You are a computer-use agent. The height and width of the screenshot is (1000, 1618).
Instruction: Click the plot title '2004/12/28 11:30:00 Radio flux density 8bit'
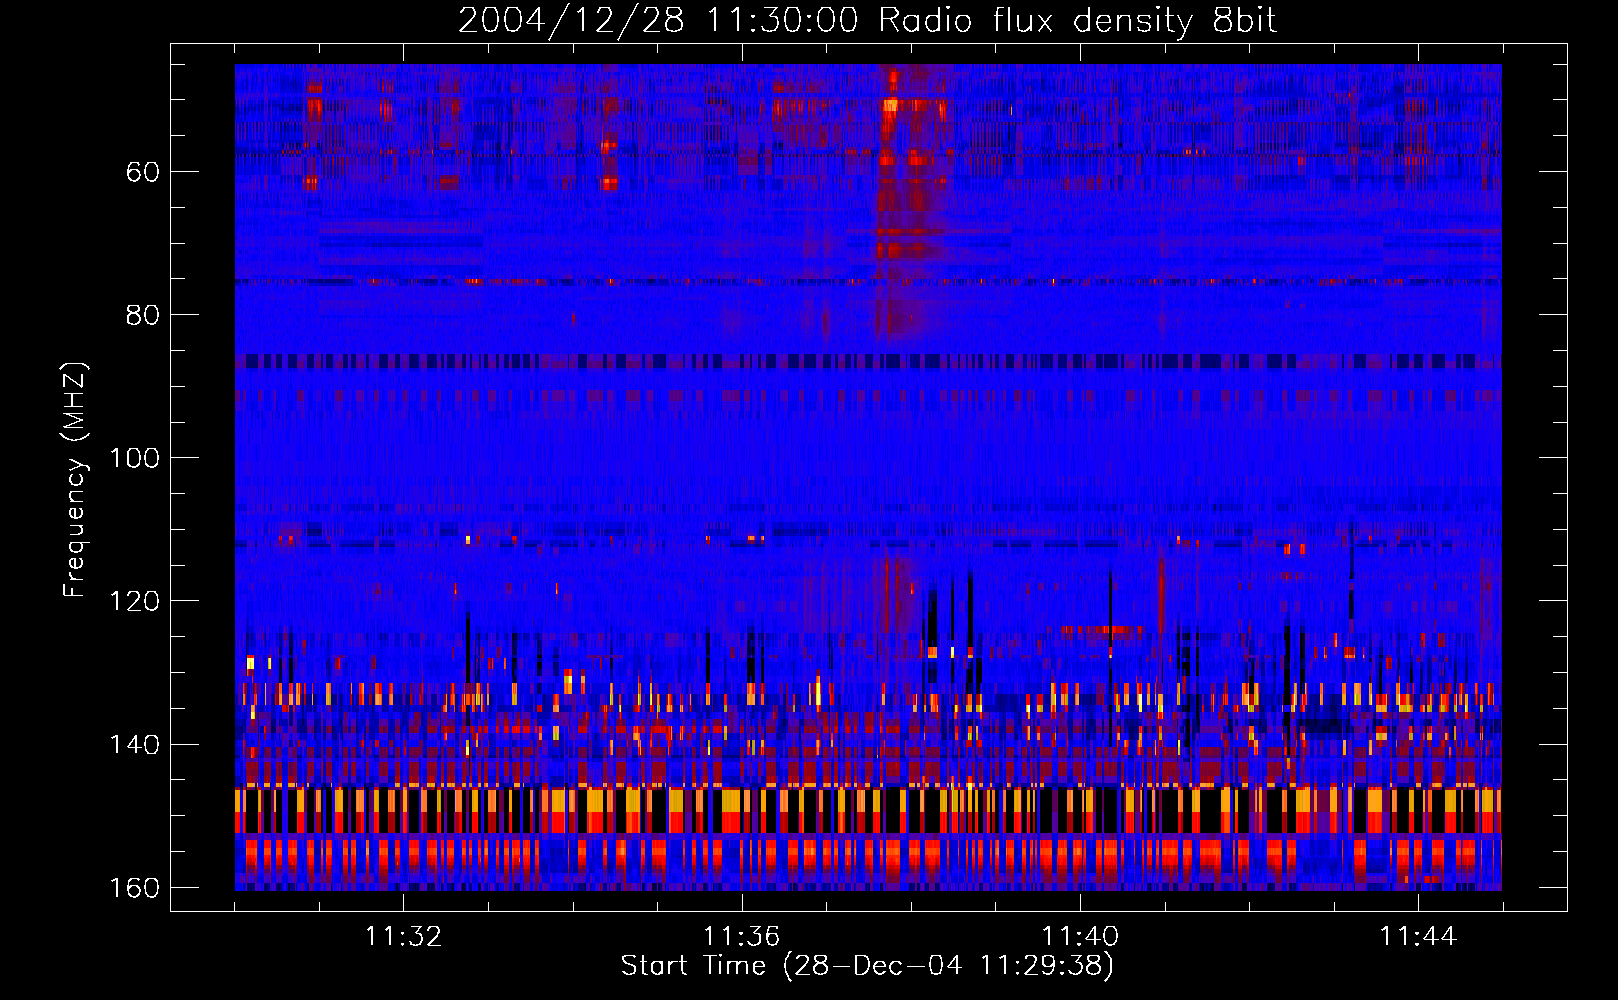pyautogui.click(x=867, y=21)
